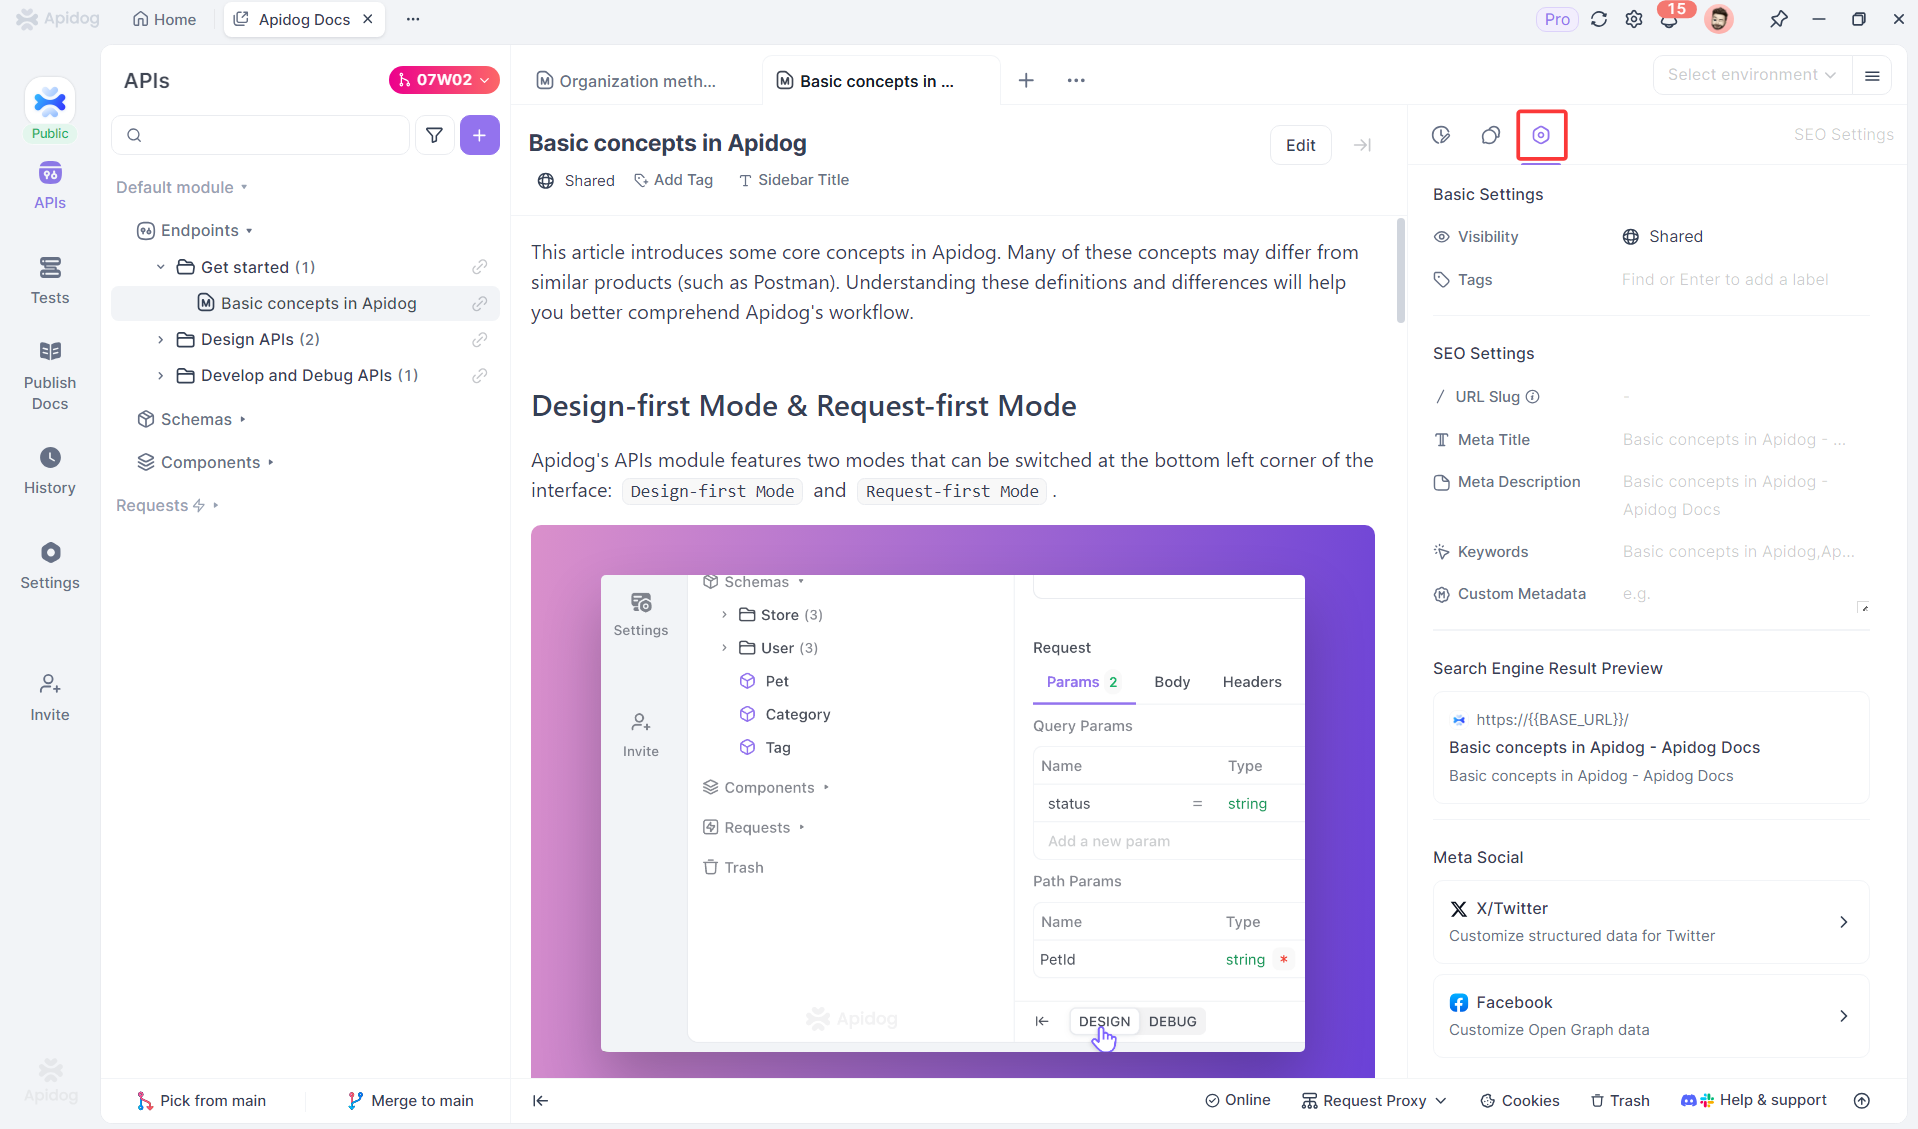Click the Meta Title input field
The width and height of the screenshot is (1918, 1129).
1735,440
